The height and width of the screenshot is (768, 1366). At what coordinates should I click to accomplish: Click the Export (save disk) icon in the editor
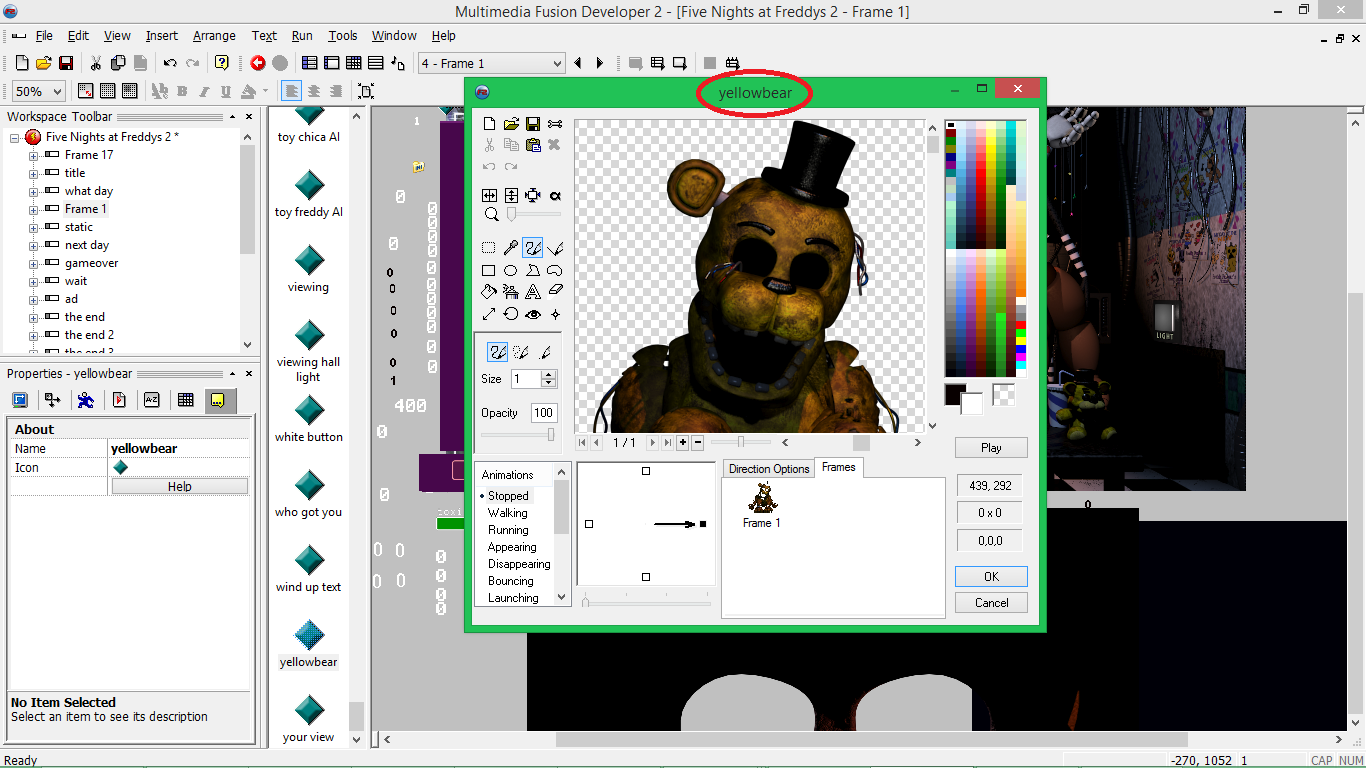(x=533, y=124)
